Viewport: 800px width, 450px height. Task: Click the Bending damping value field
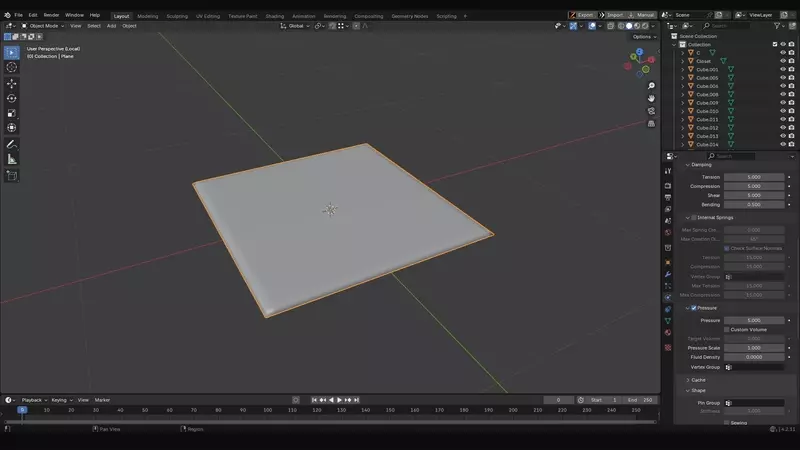(754, 205)
